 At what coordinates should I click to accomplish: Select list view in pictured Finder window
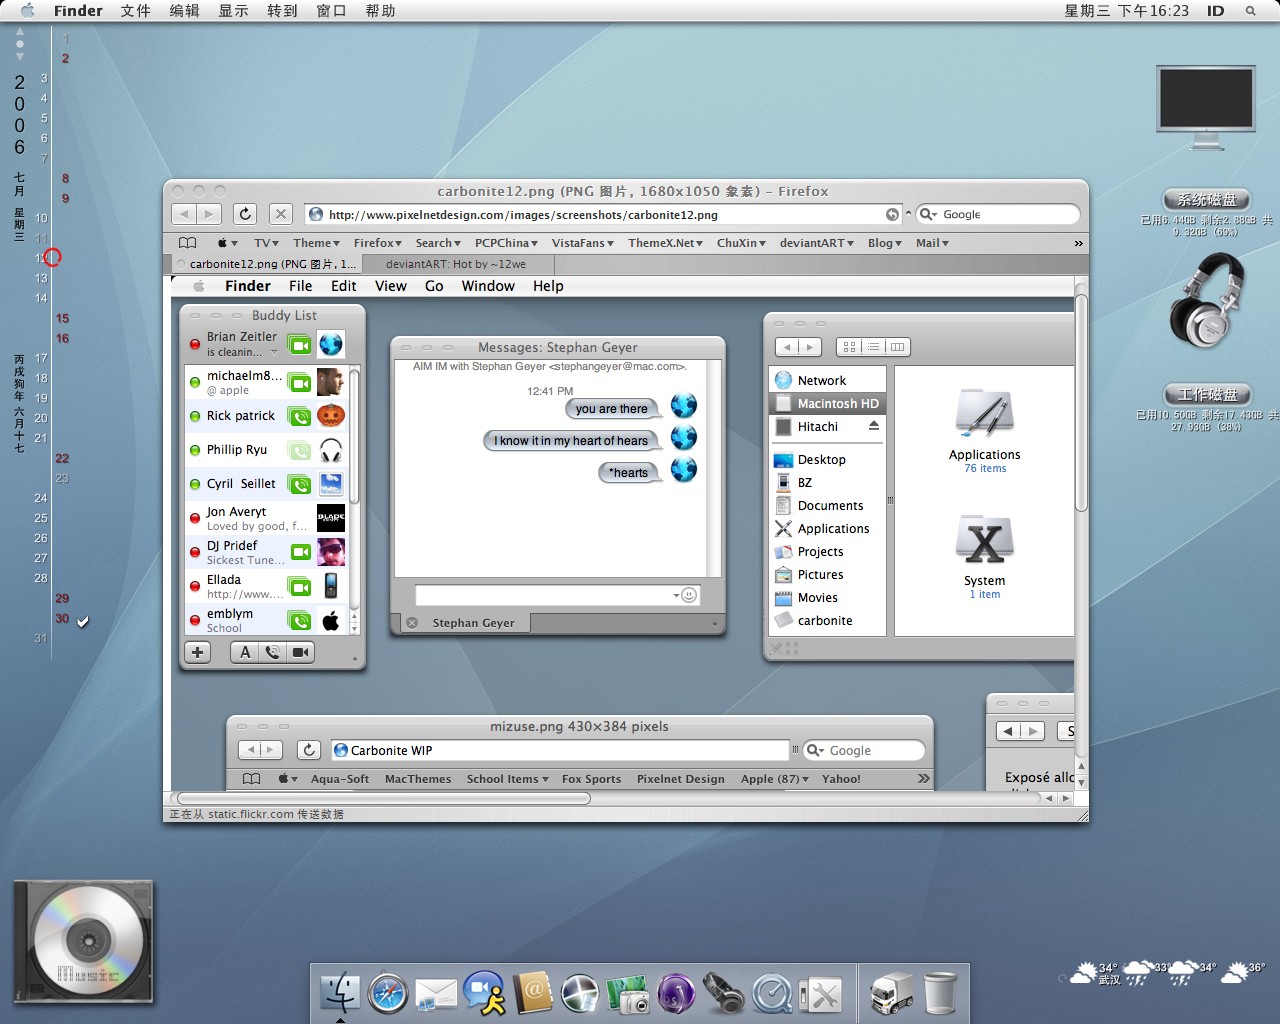pos(873,347)
